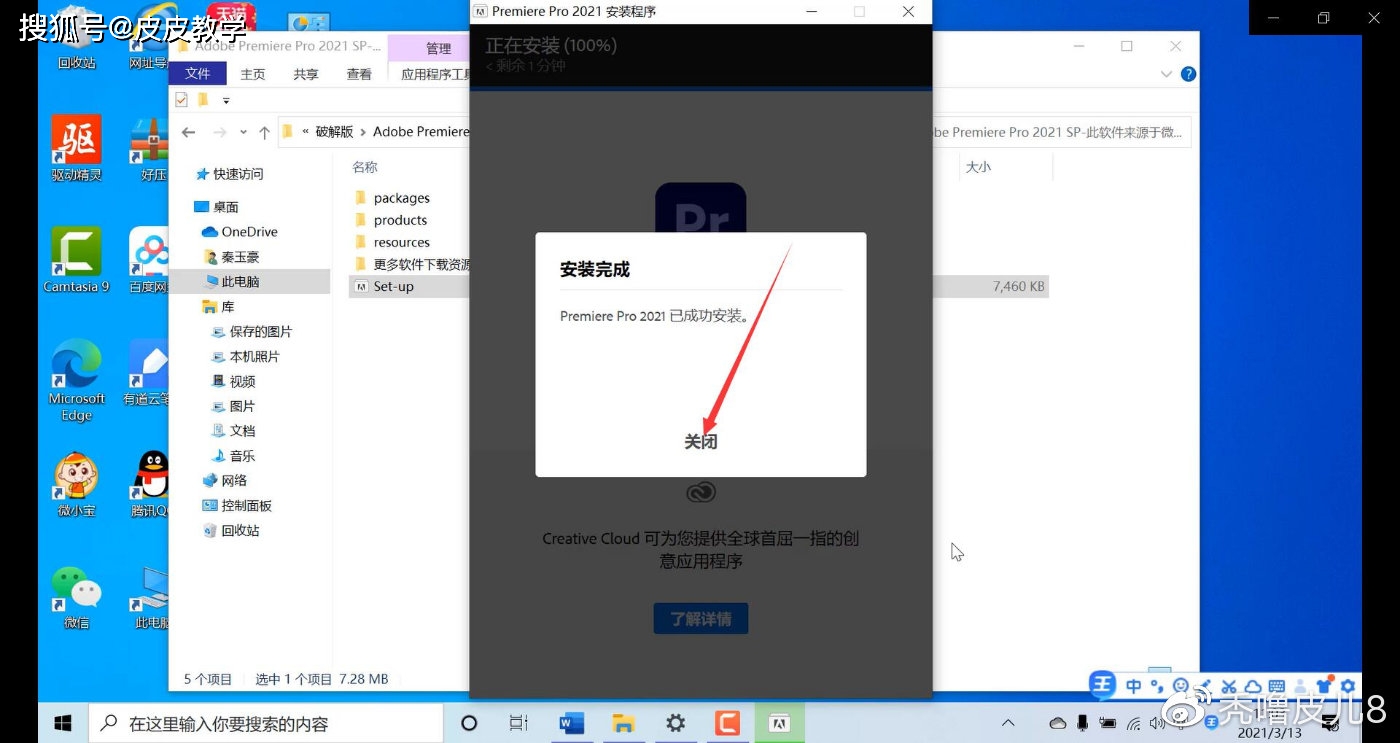Go up one folder level in Explorer
The image size is (1400, 743).
[x=264, y=132]
